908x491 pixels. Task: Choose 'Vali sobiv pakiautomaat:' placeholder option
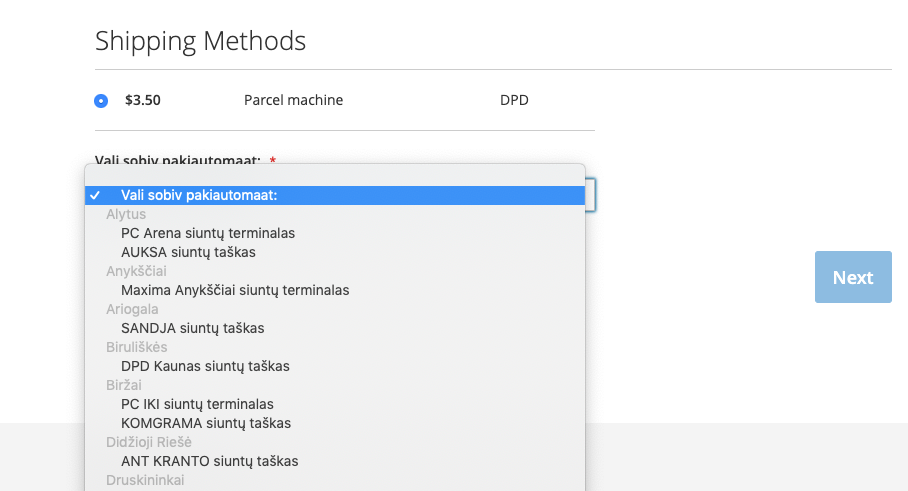[335, 195]
